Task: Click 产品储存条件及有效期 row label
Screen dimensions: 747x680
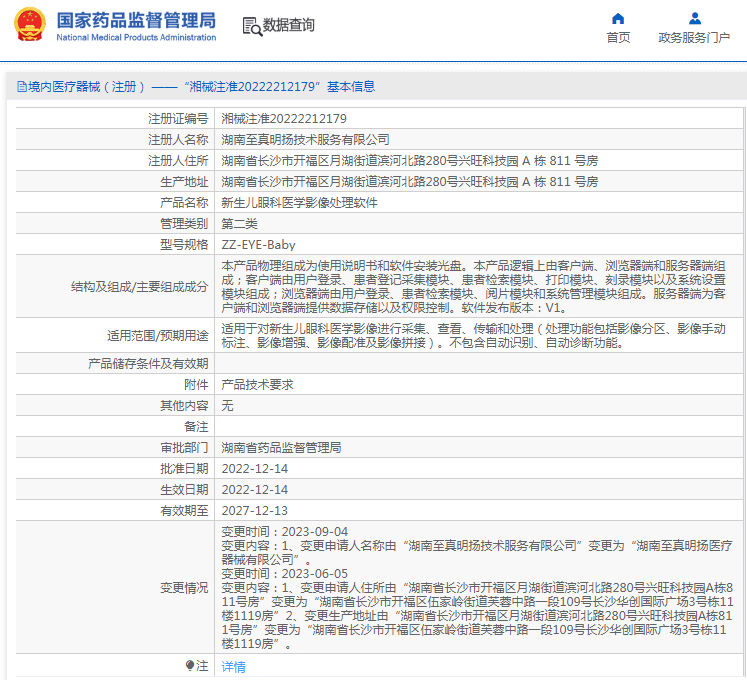Action: 148,364
